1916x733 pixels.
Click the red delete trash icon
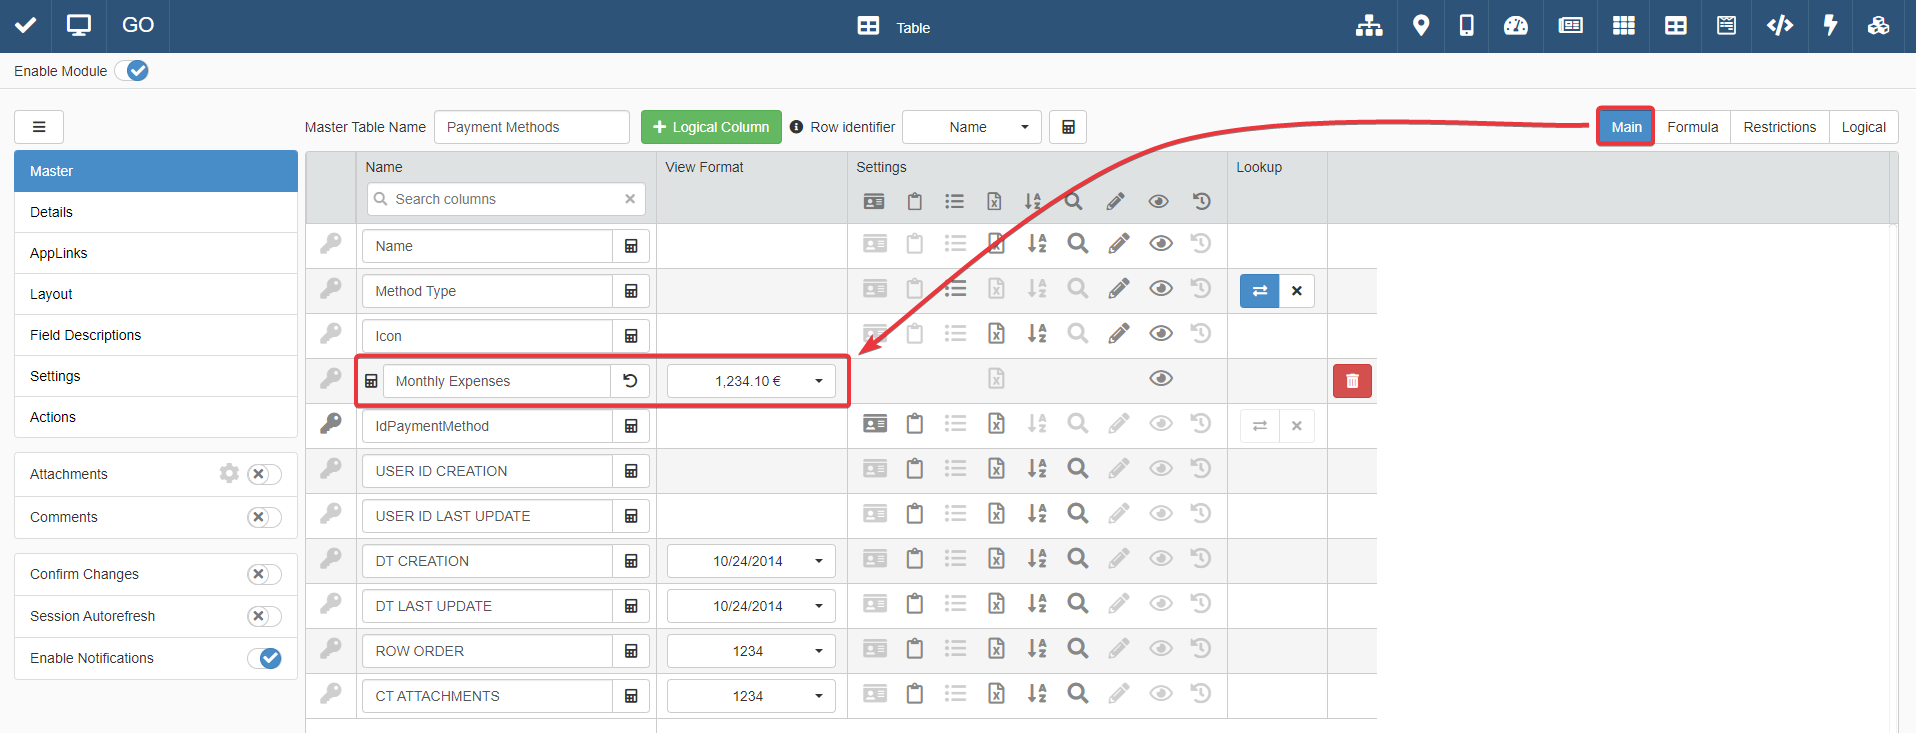point(1351,381)
